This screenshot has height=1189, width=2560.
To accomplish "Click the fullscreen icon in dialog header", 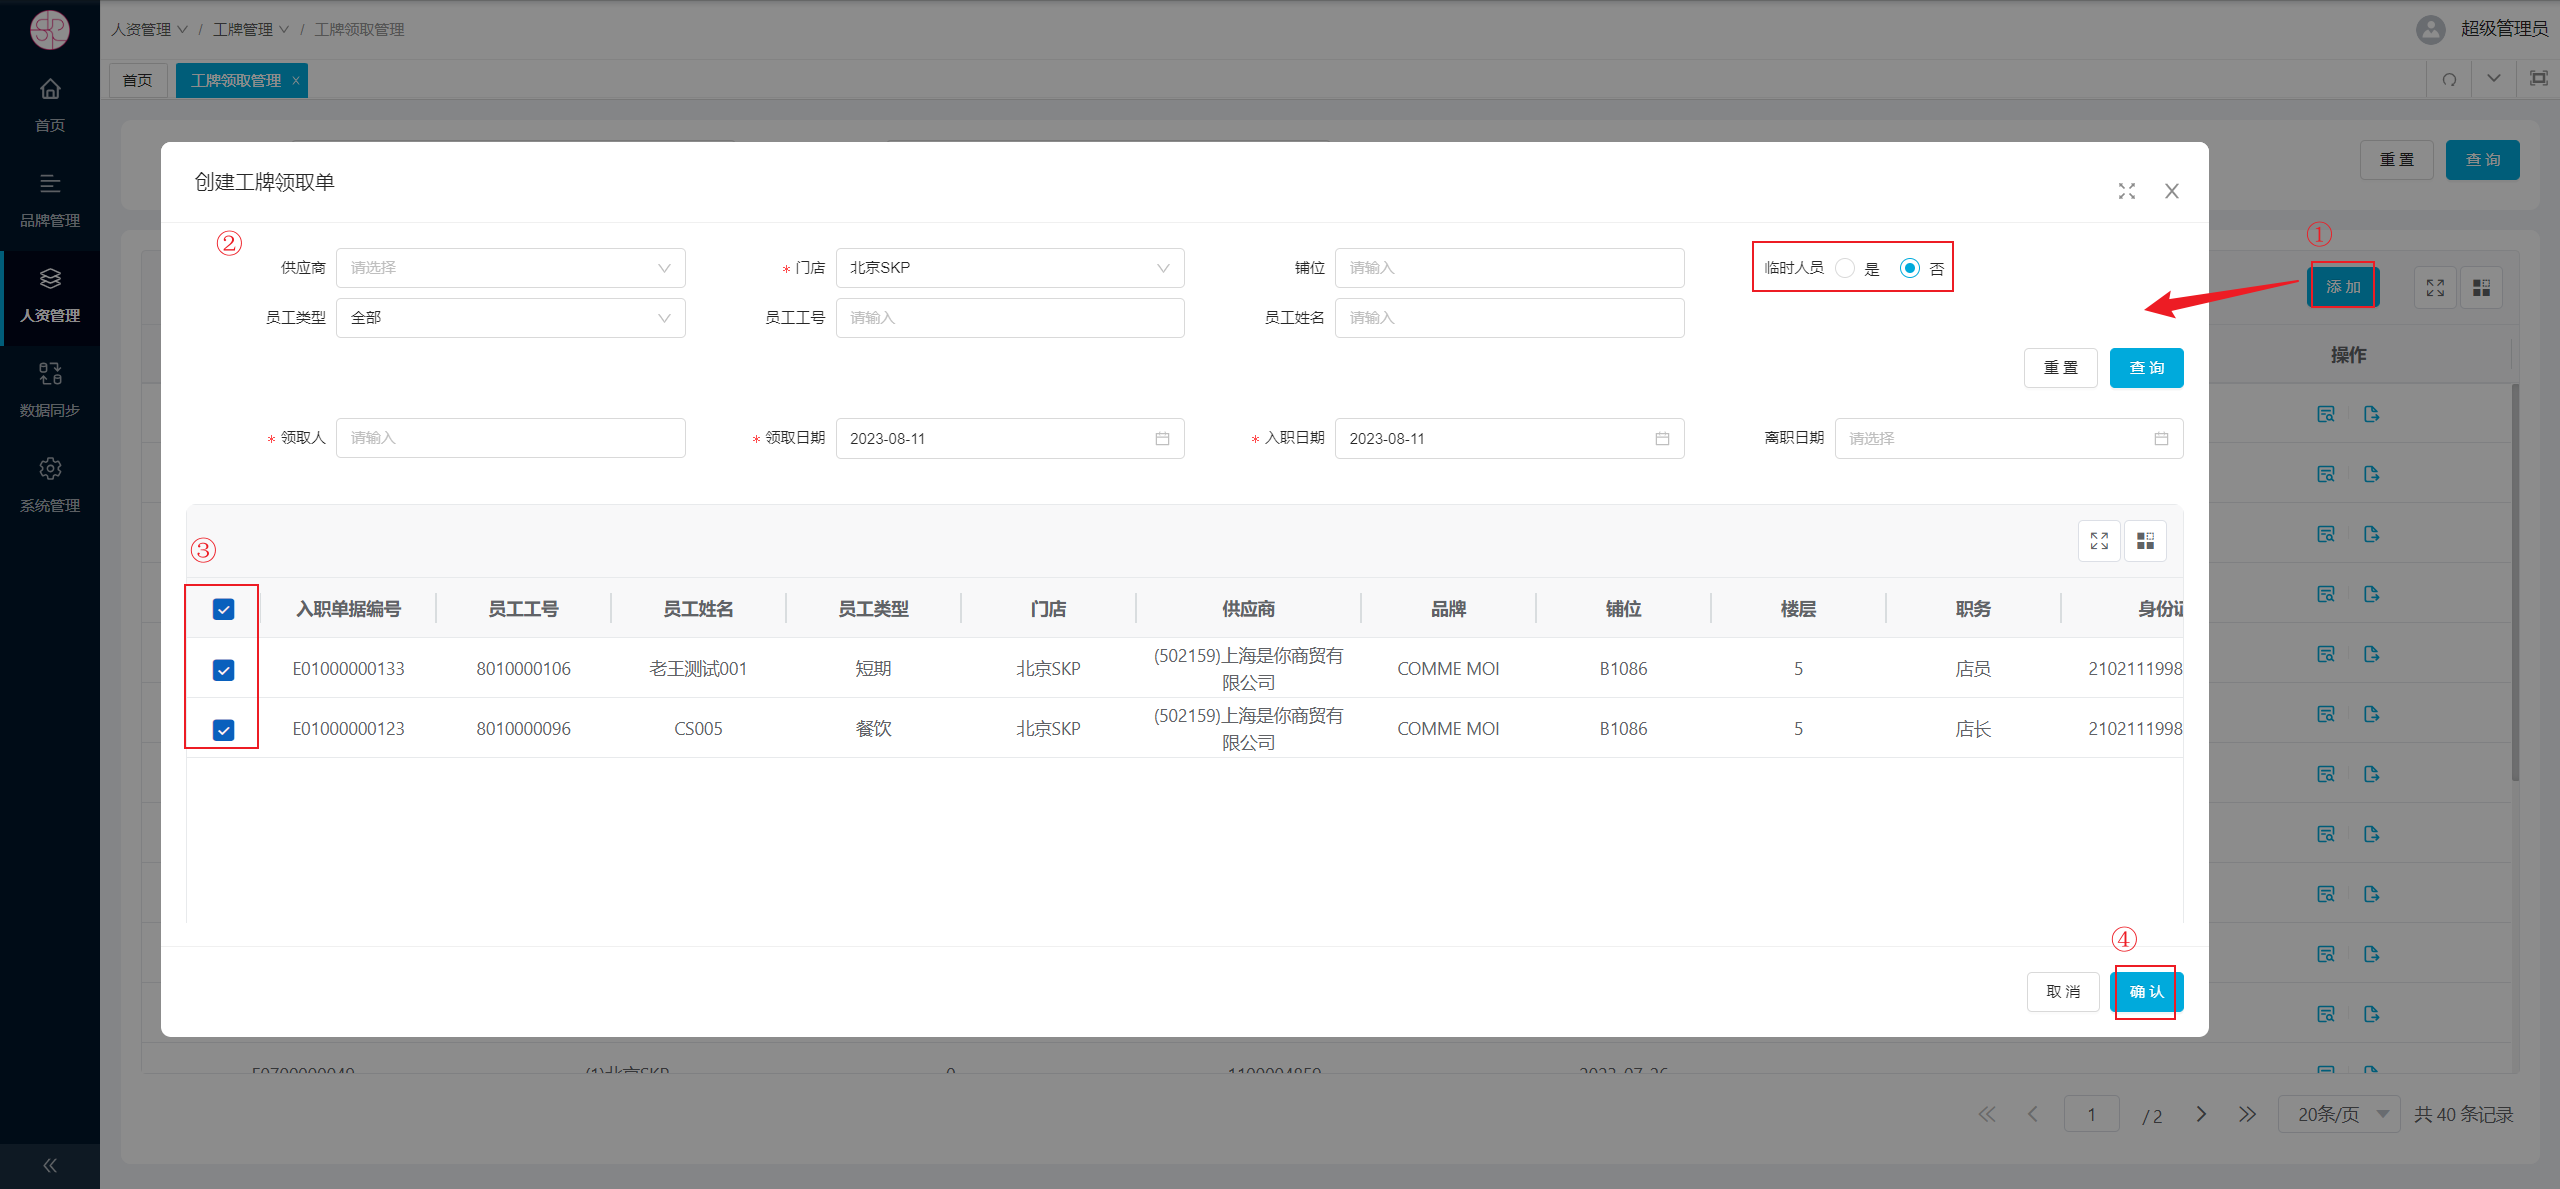I will pyautogui.click(x=2126, y=191).
